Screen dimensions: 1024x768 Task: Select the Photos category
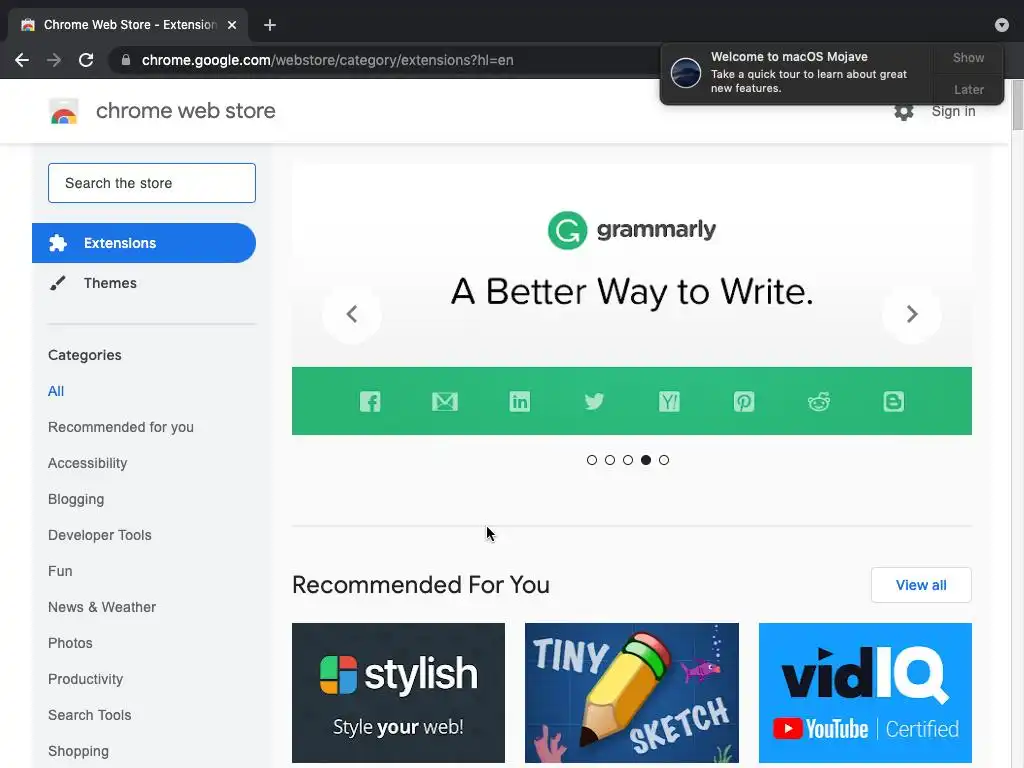pos(71,643)
